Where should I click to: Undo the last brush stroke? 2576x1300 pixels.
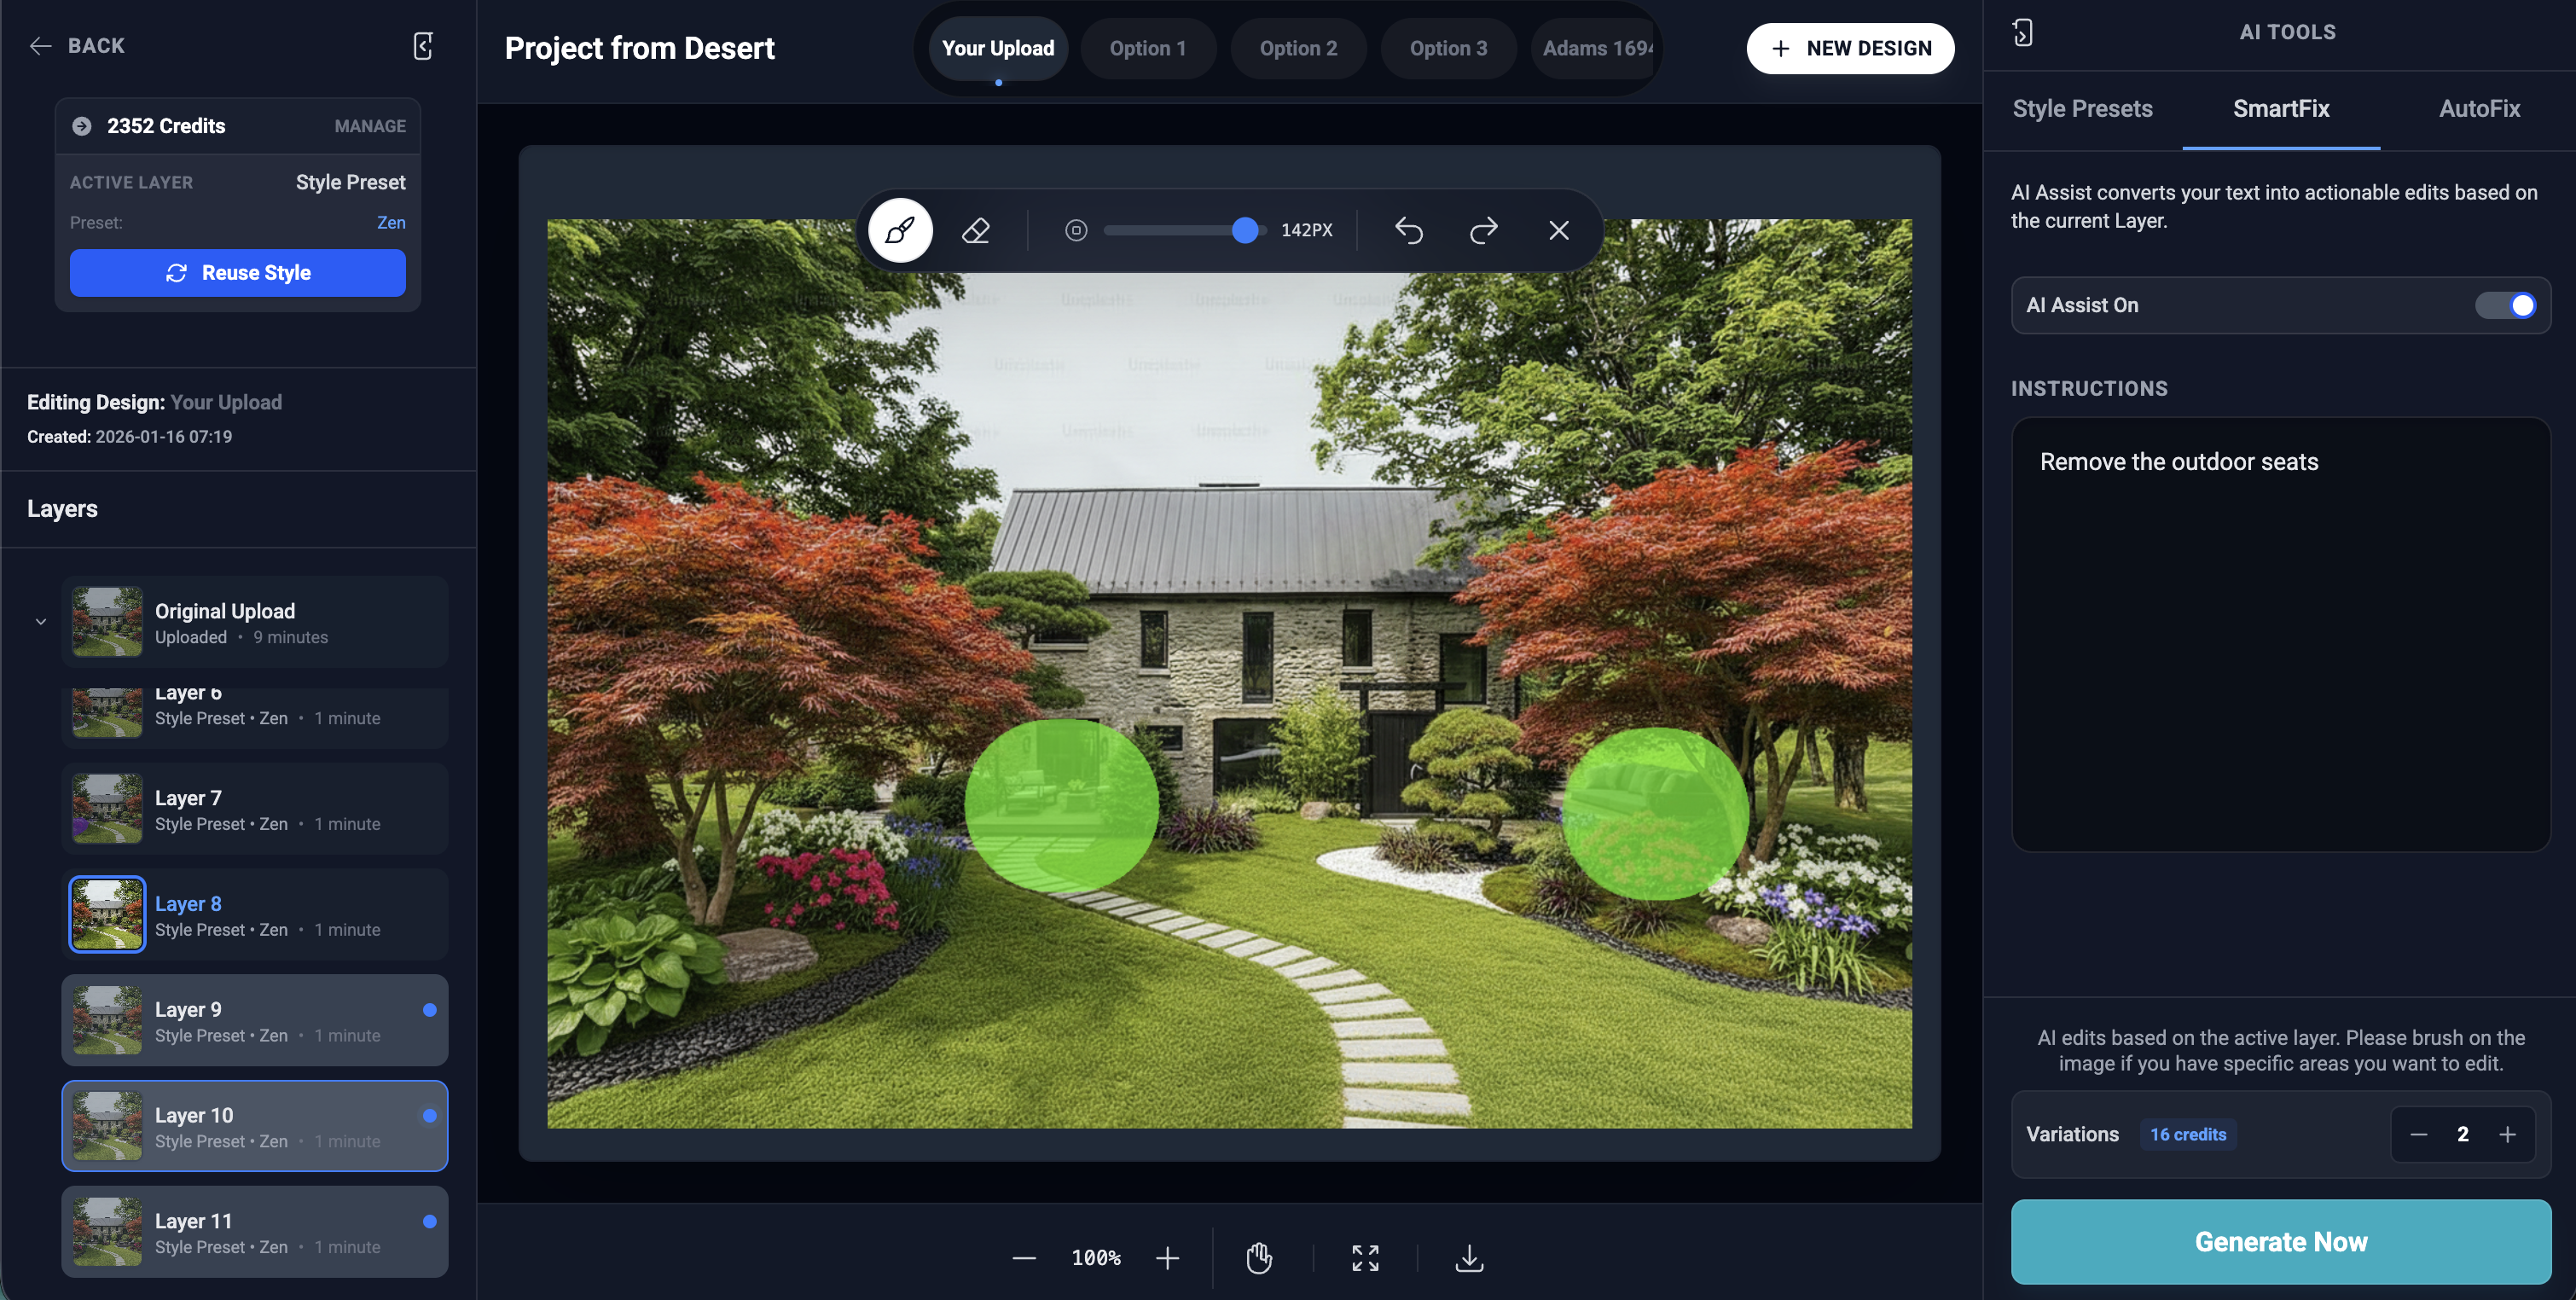(1409, 230)
